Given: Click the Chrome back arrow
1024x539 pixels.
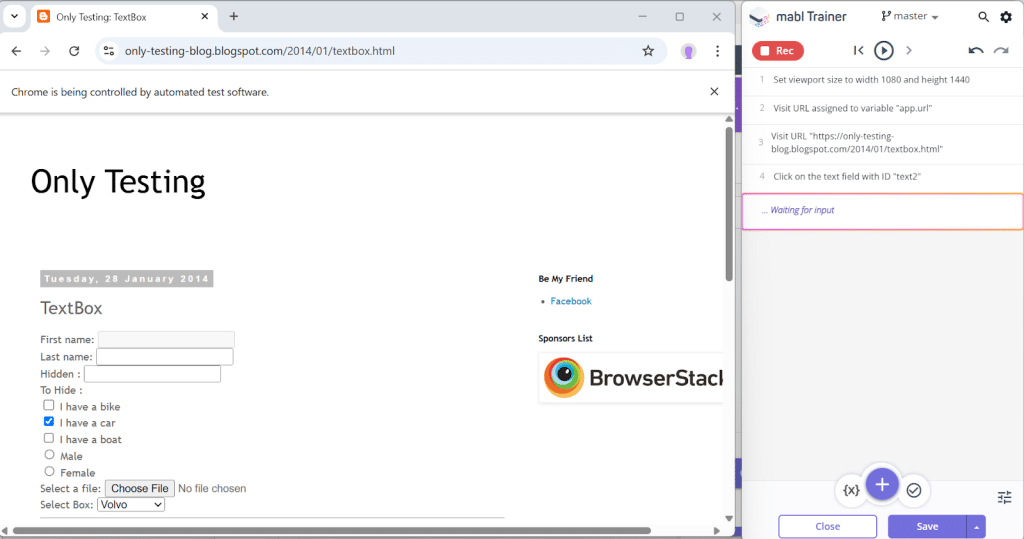Looking at the screenshot, I should [x=16, y=51].
